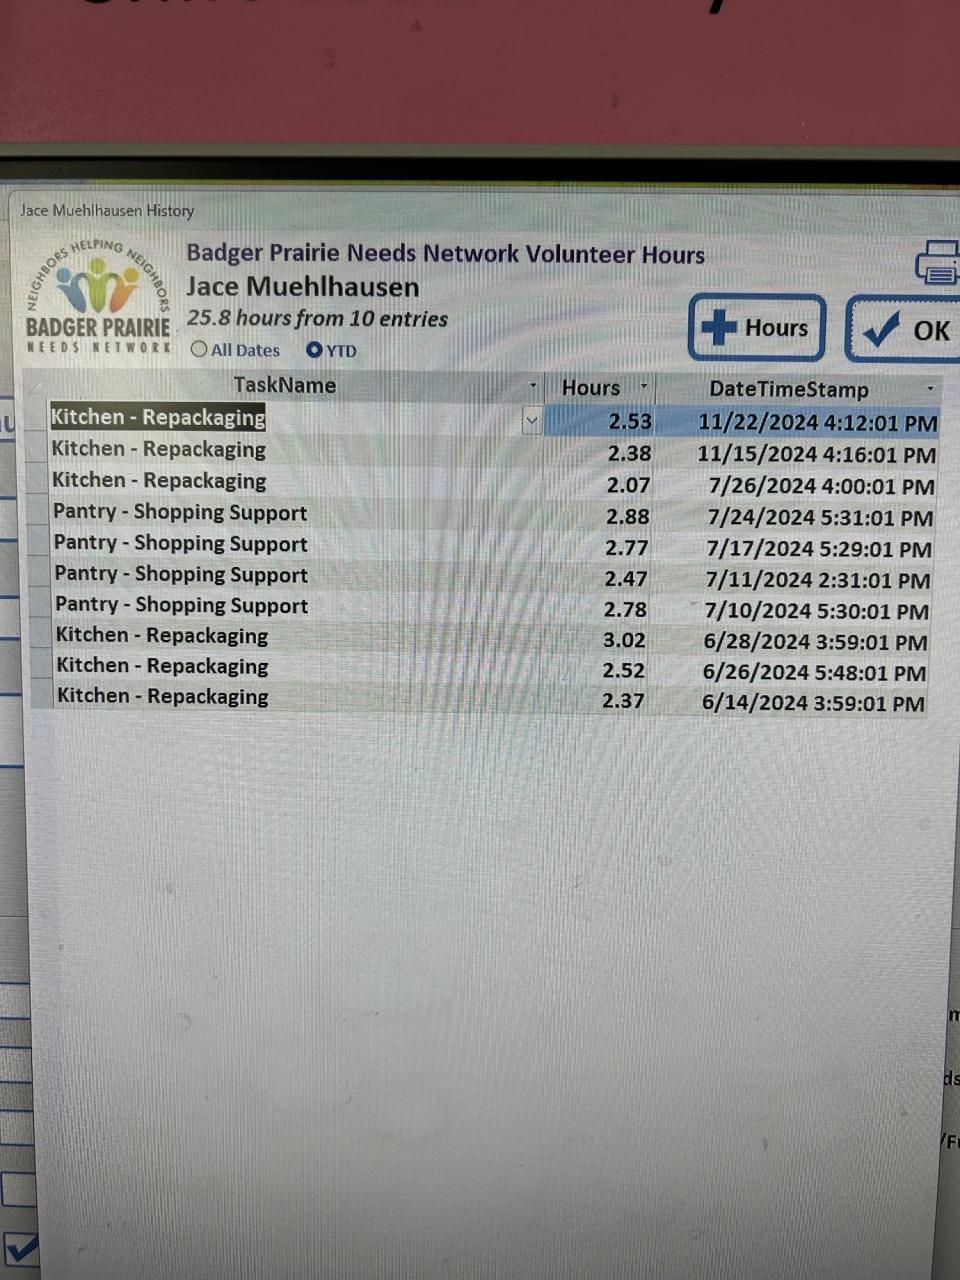Add hours with the plus Hours button
This screenshot has height=1280, width=960.
(x=757, y=328)
